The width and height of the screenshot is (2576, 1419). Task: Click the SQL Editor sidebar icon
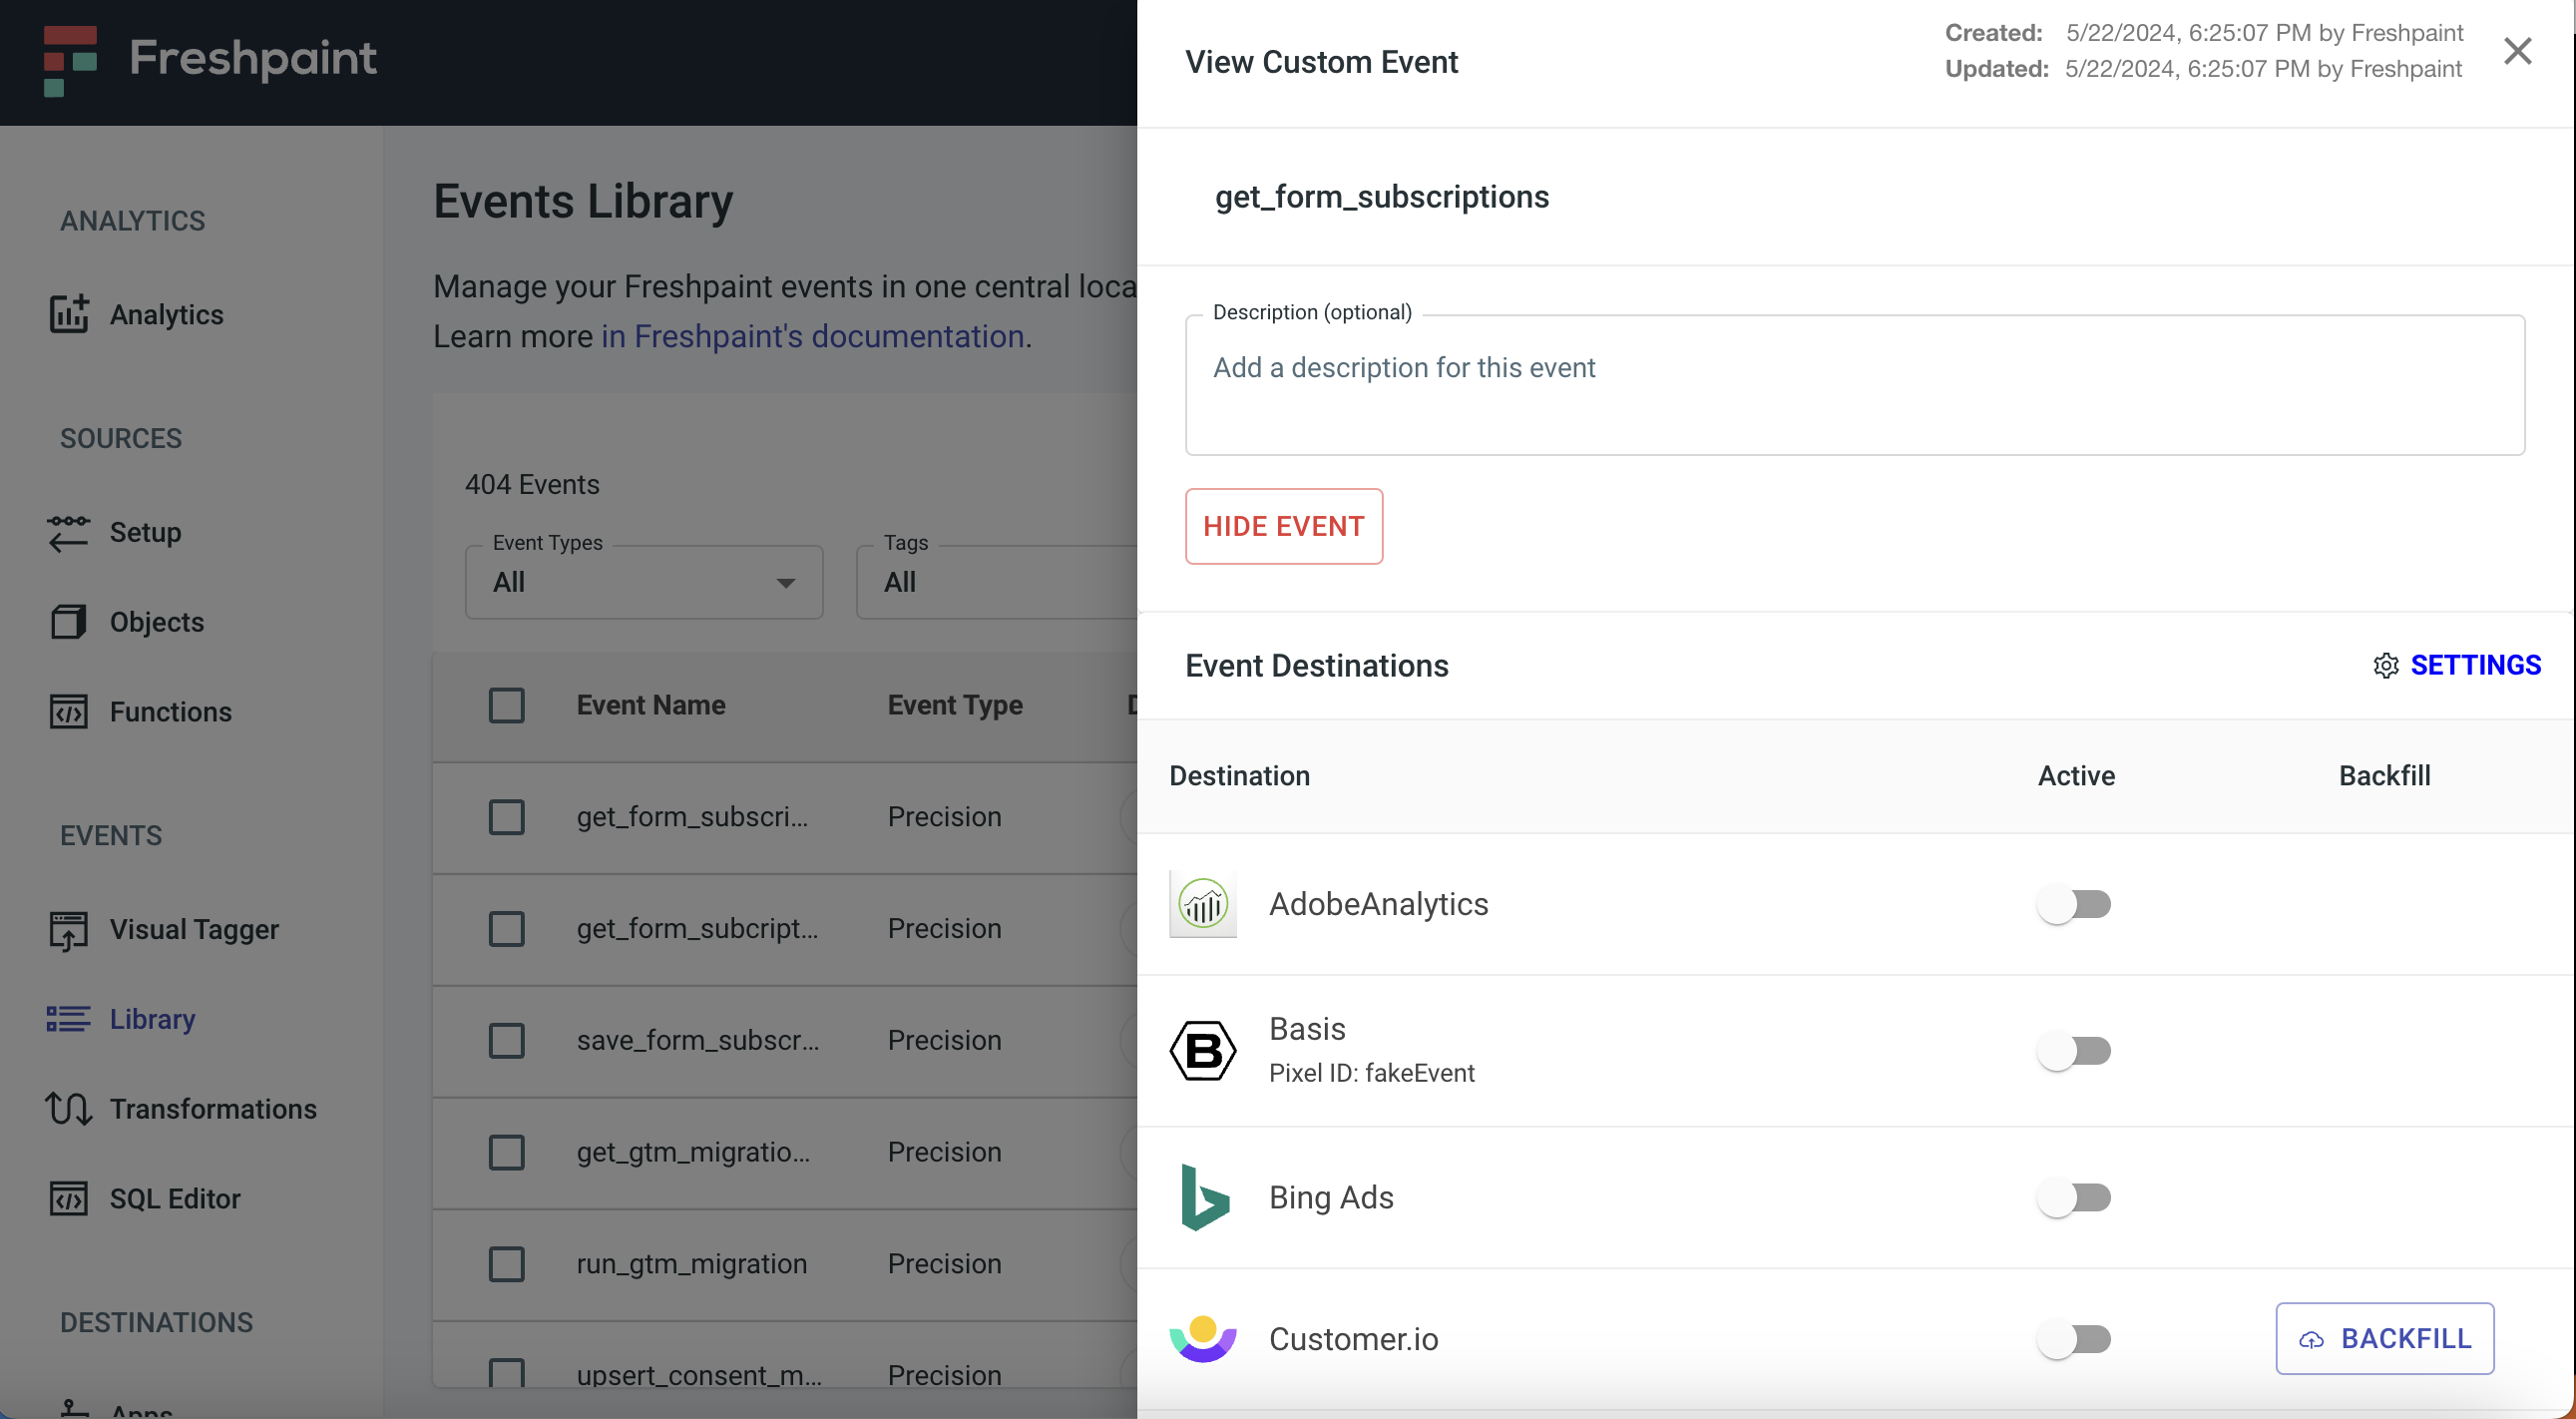click(69, 1198)
